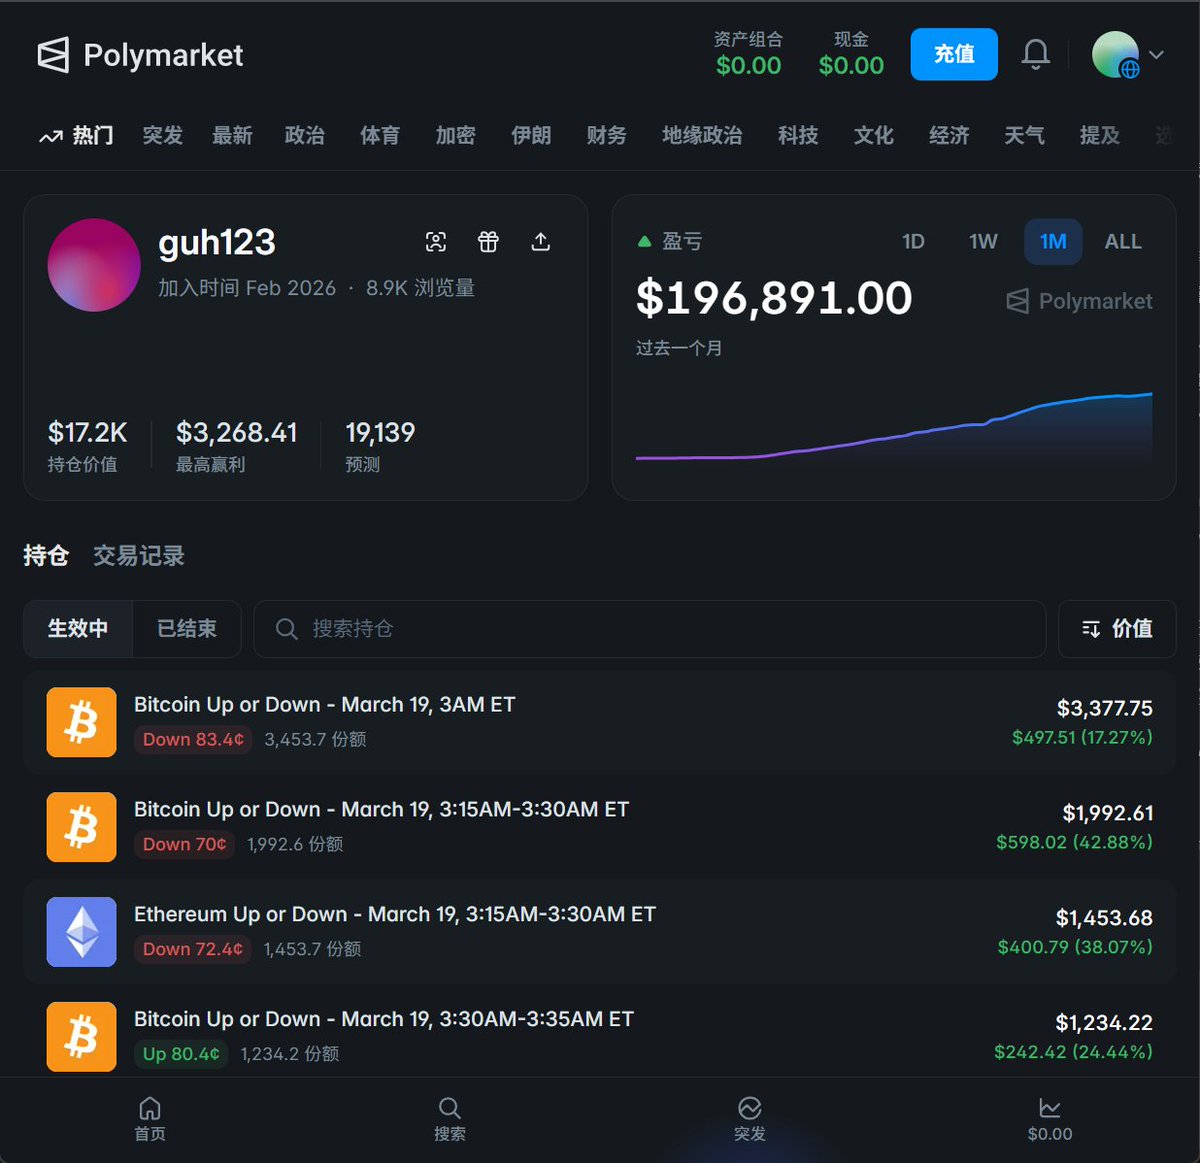The image size is (1200, 1163).
Task: Open Ethereum Up or Down 3:15AM-3:30AM ET
Action: click(395, 915)
